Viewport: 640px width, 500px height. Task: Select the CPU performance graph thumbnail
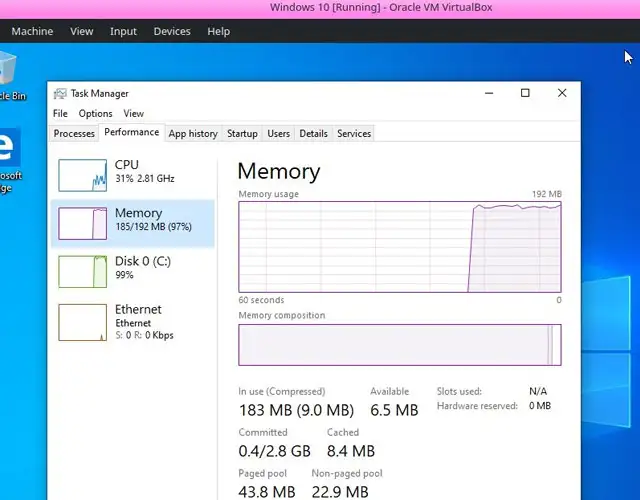[x=82, y=175]
